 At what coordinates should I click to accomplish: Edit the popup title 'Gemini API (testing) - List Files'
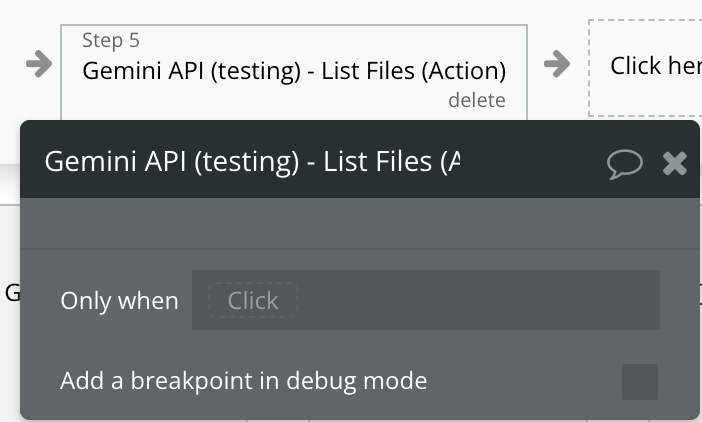point(252,161)
